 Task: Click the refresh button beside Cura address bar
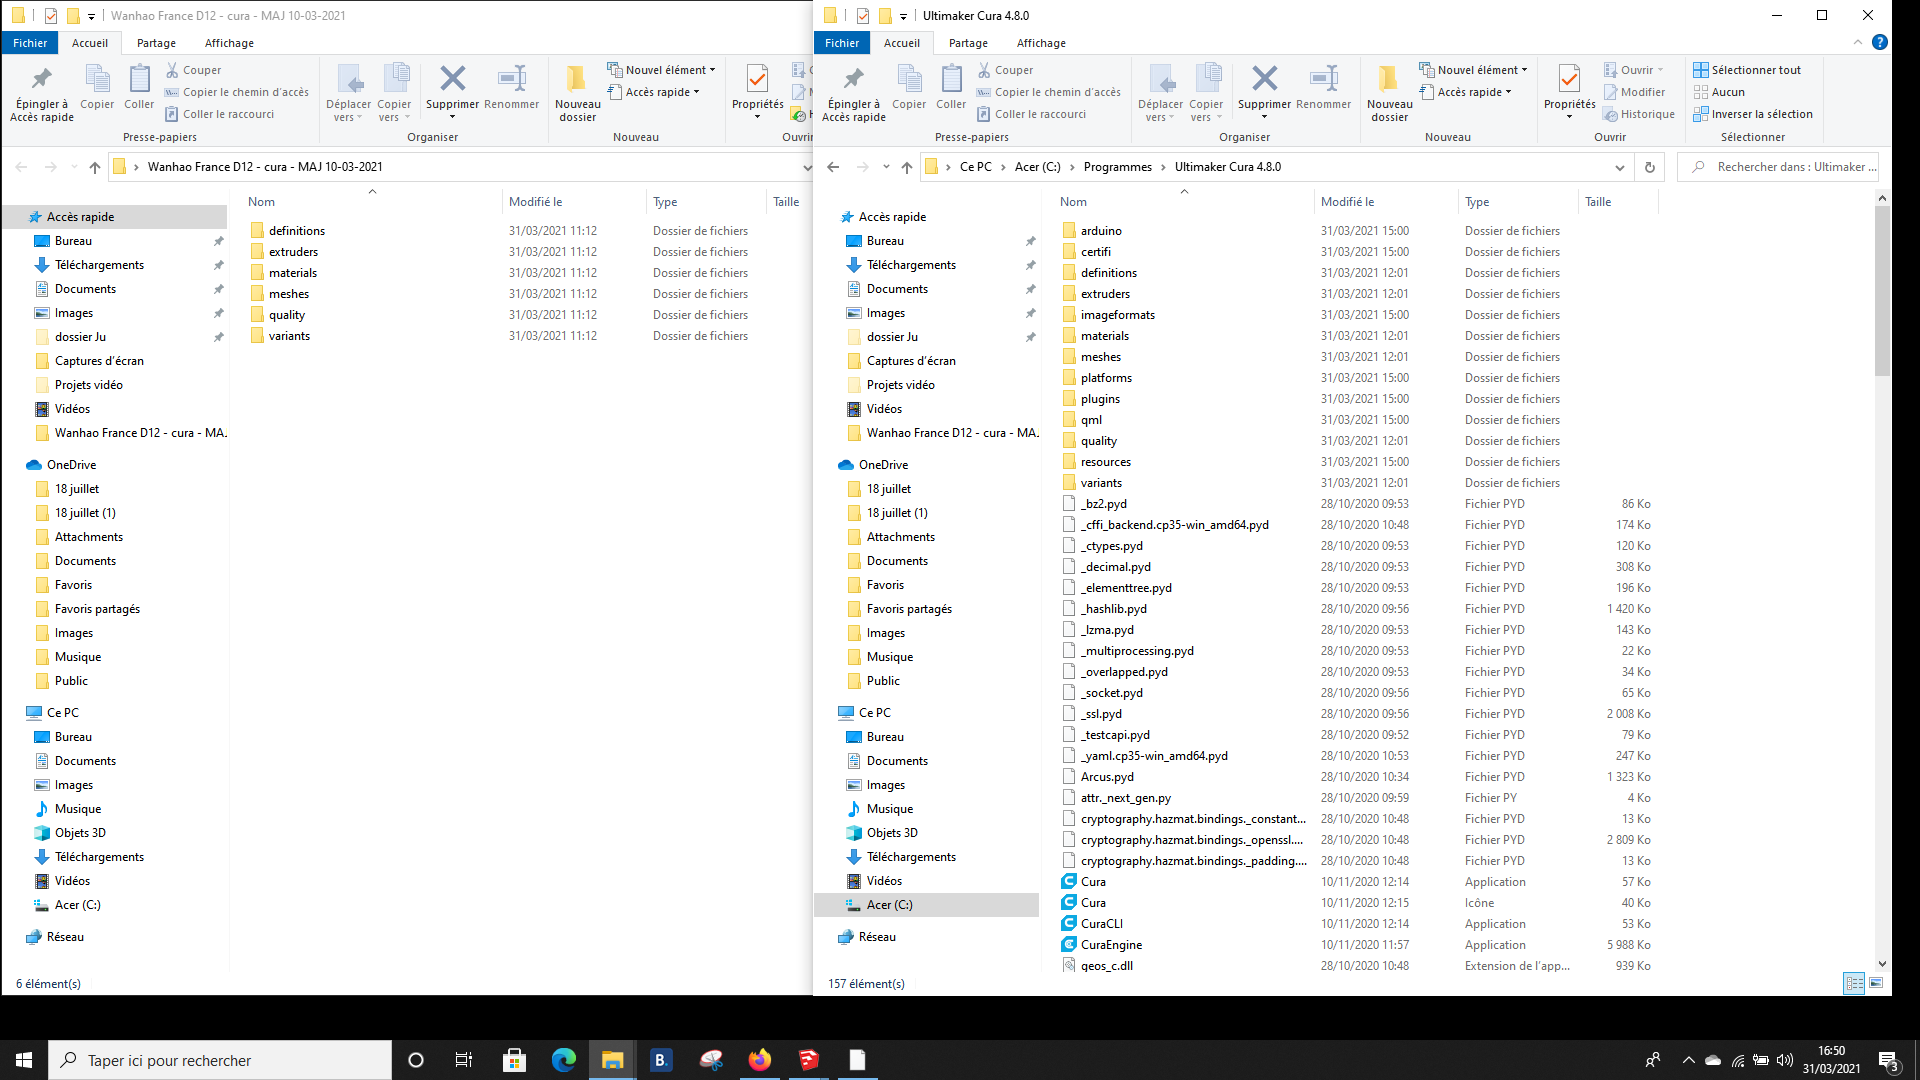click(1650, 167)
